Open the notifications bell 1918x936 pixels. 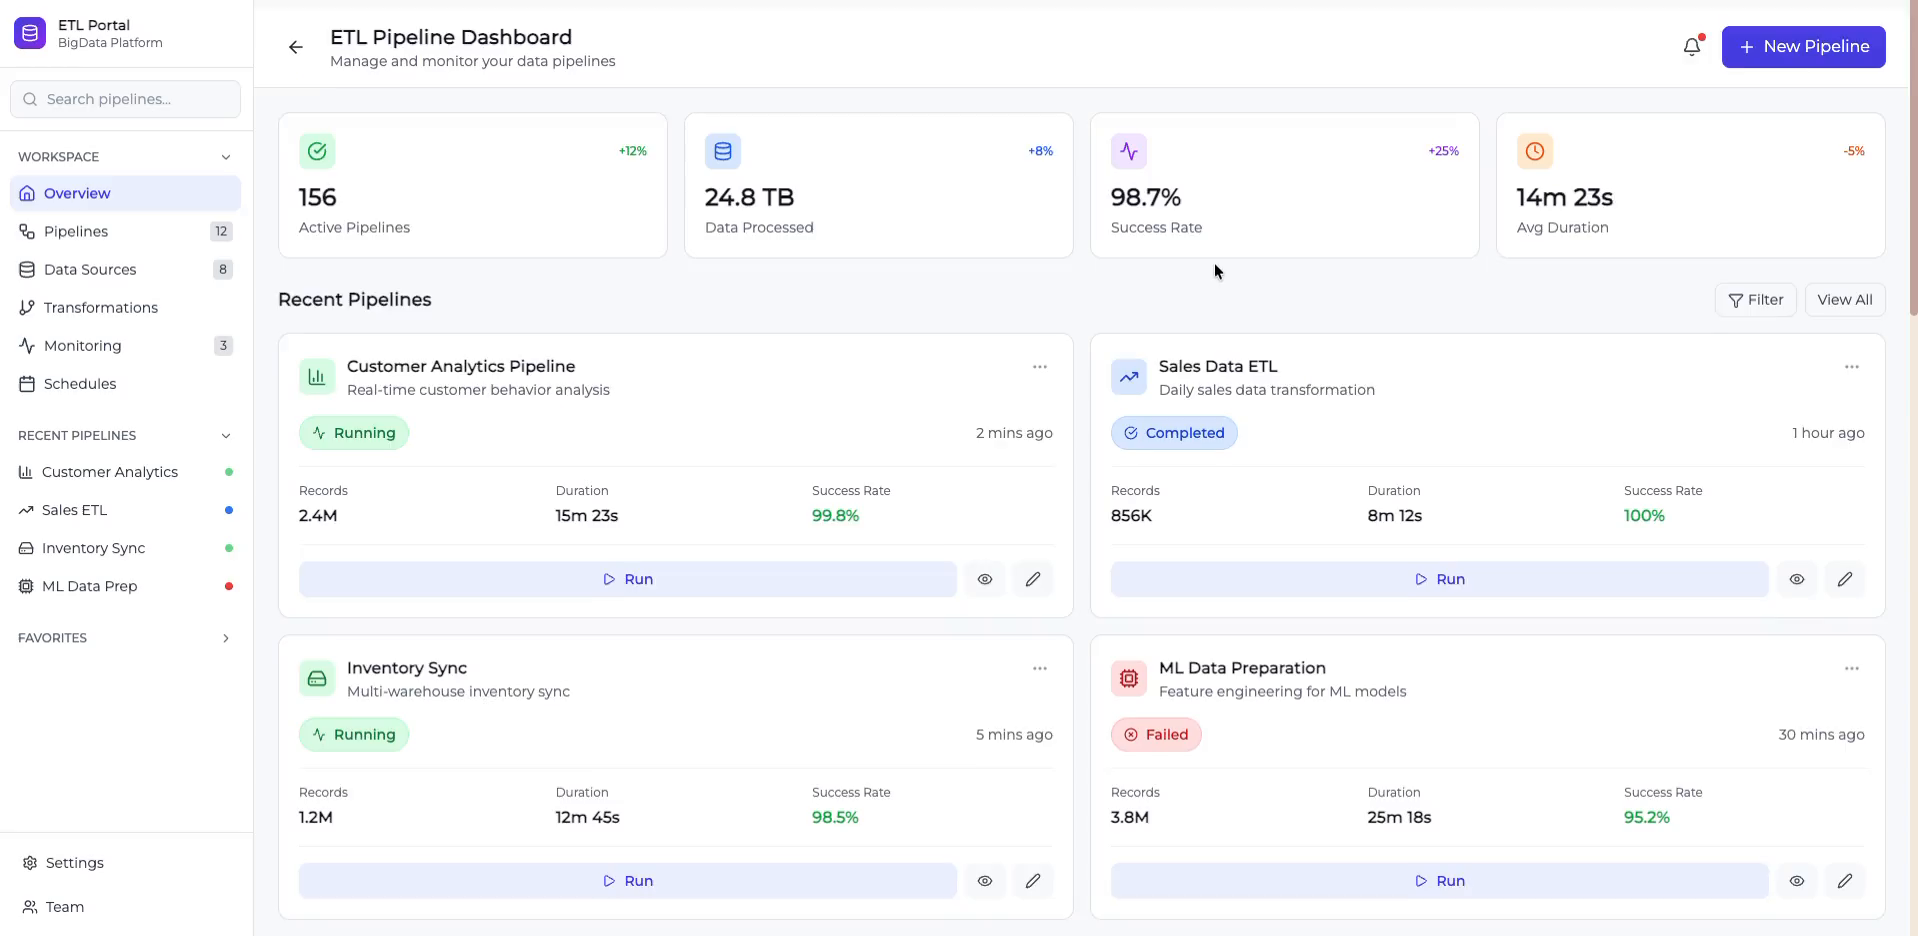1691,46
